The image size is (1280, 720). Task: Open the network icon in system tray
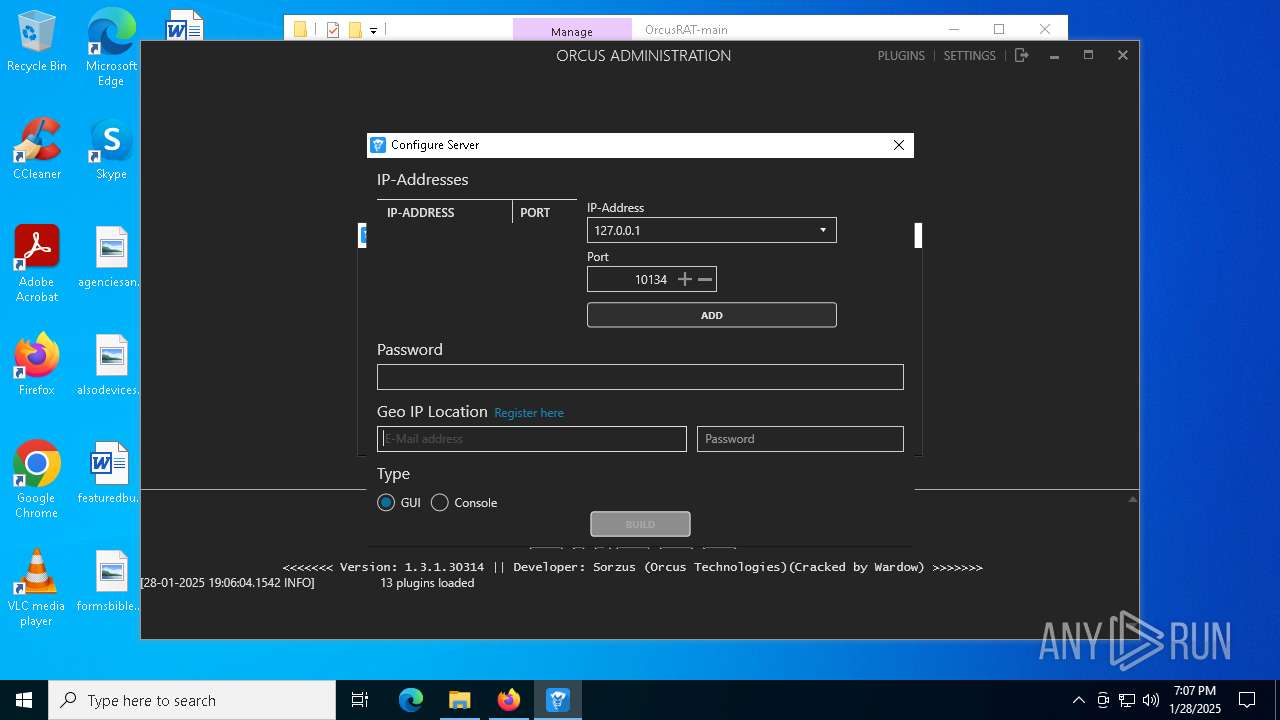point(1127,700)
